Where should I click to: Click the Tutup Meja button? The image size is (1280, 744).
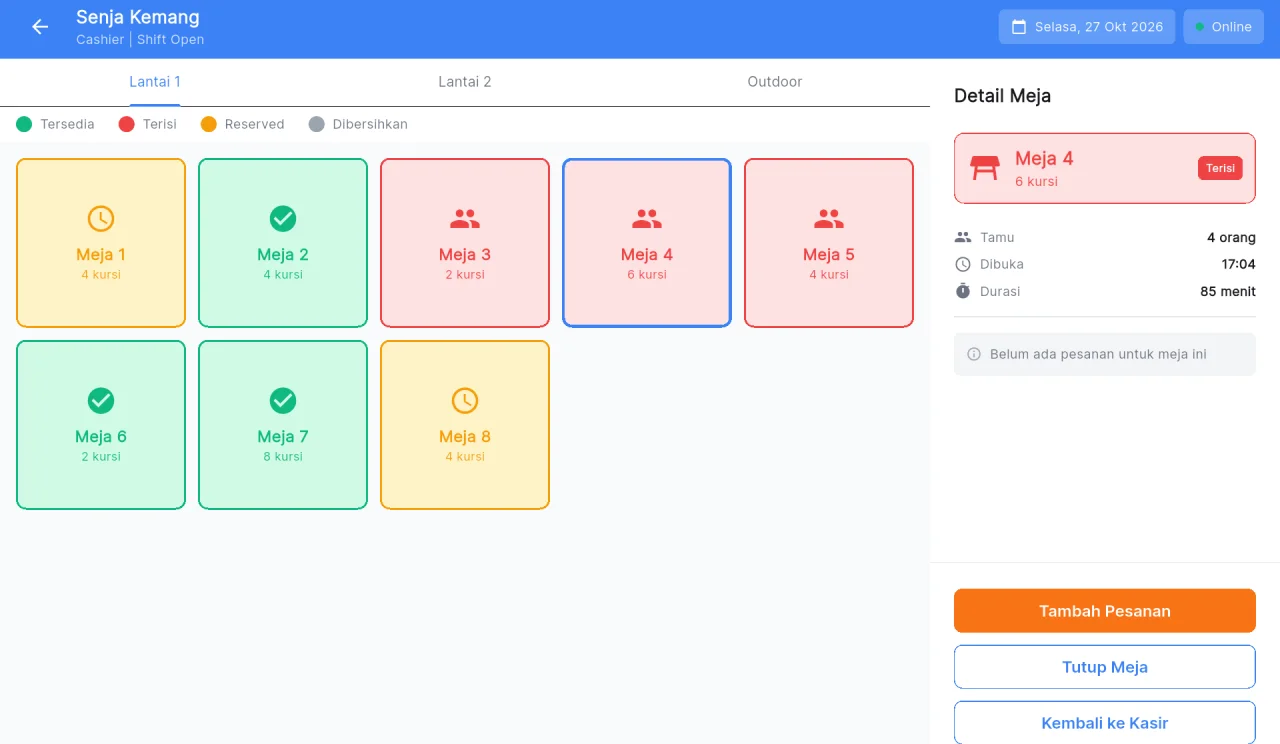click(x=1105, y=667)
